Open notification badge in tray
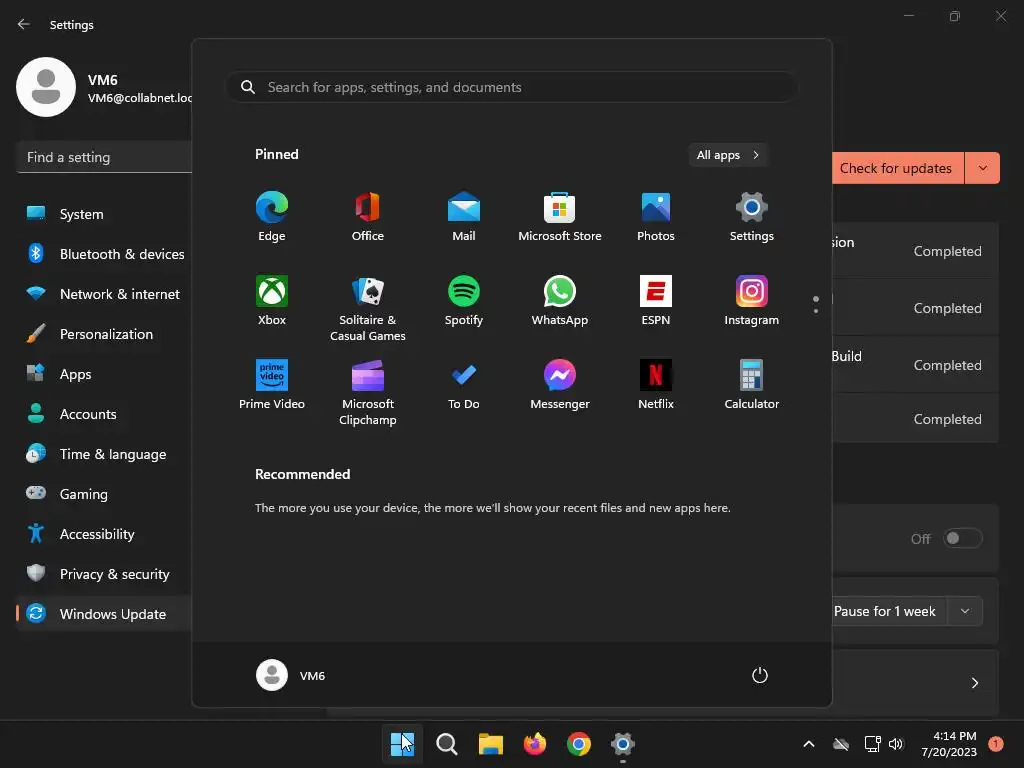The width and height of the screenshot is (1024, 768). click(996, 744)
